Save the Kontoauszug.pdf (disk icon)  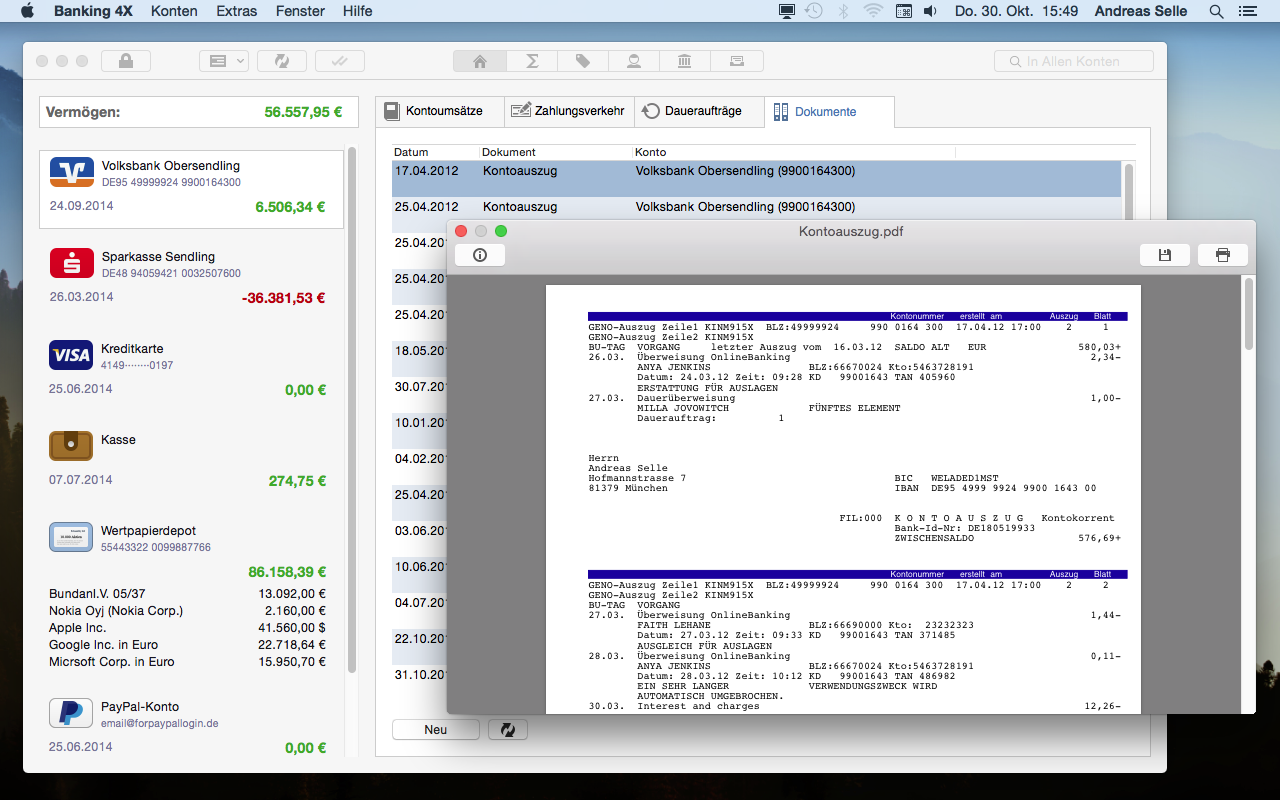click(1164, 254)
